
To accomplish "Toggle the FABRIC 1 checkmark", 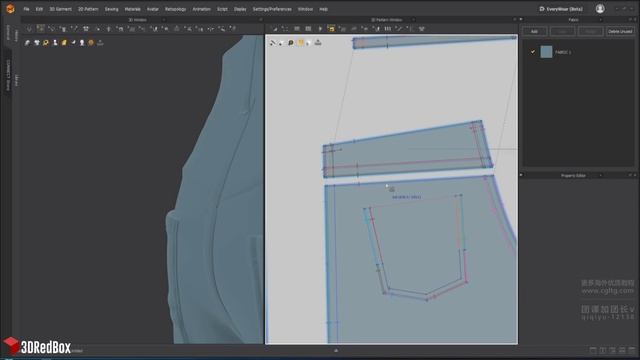I will click(533, 52).
